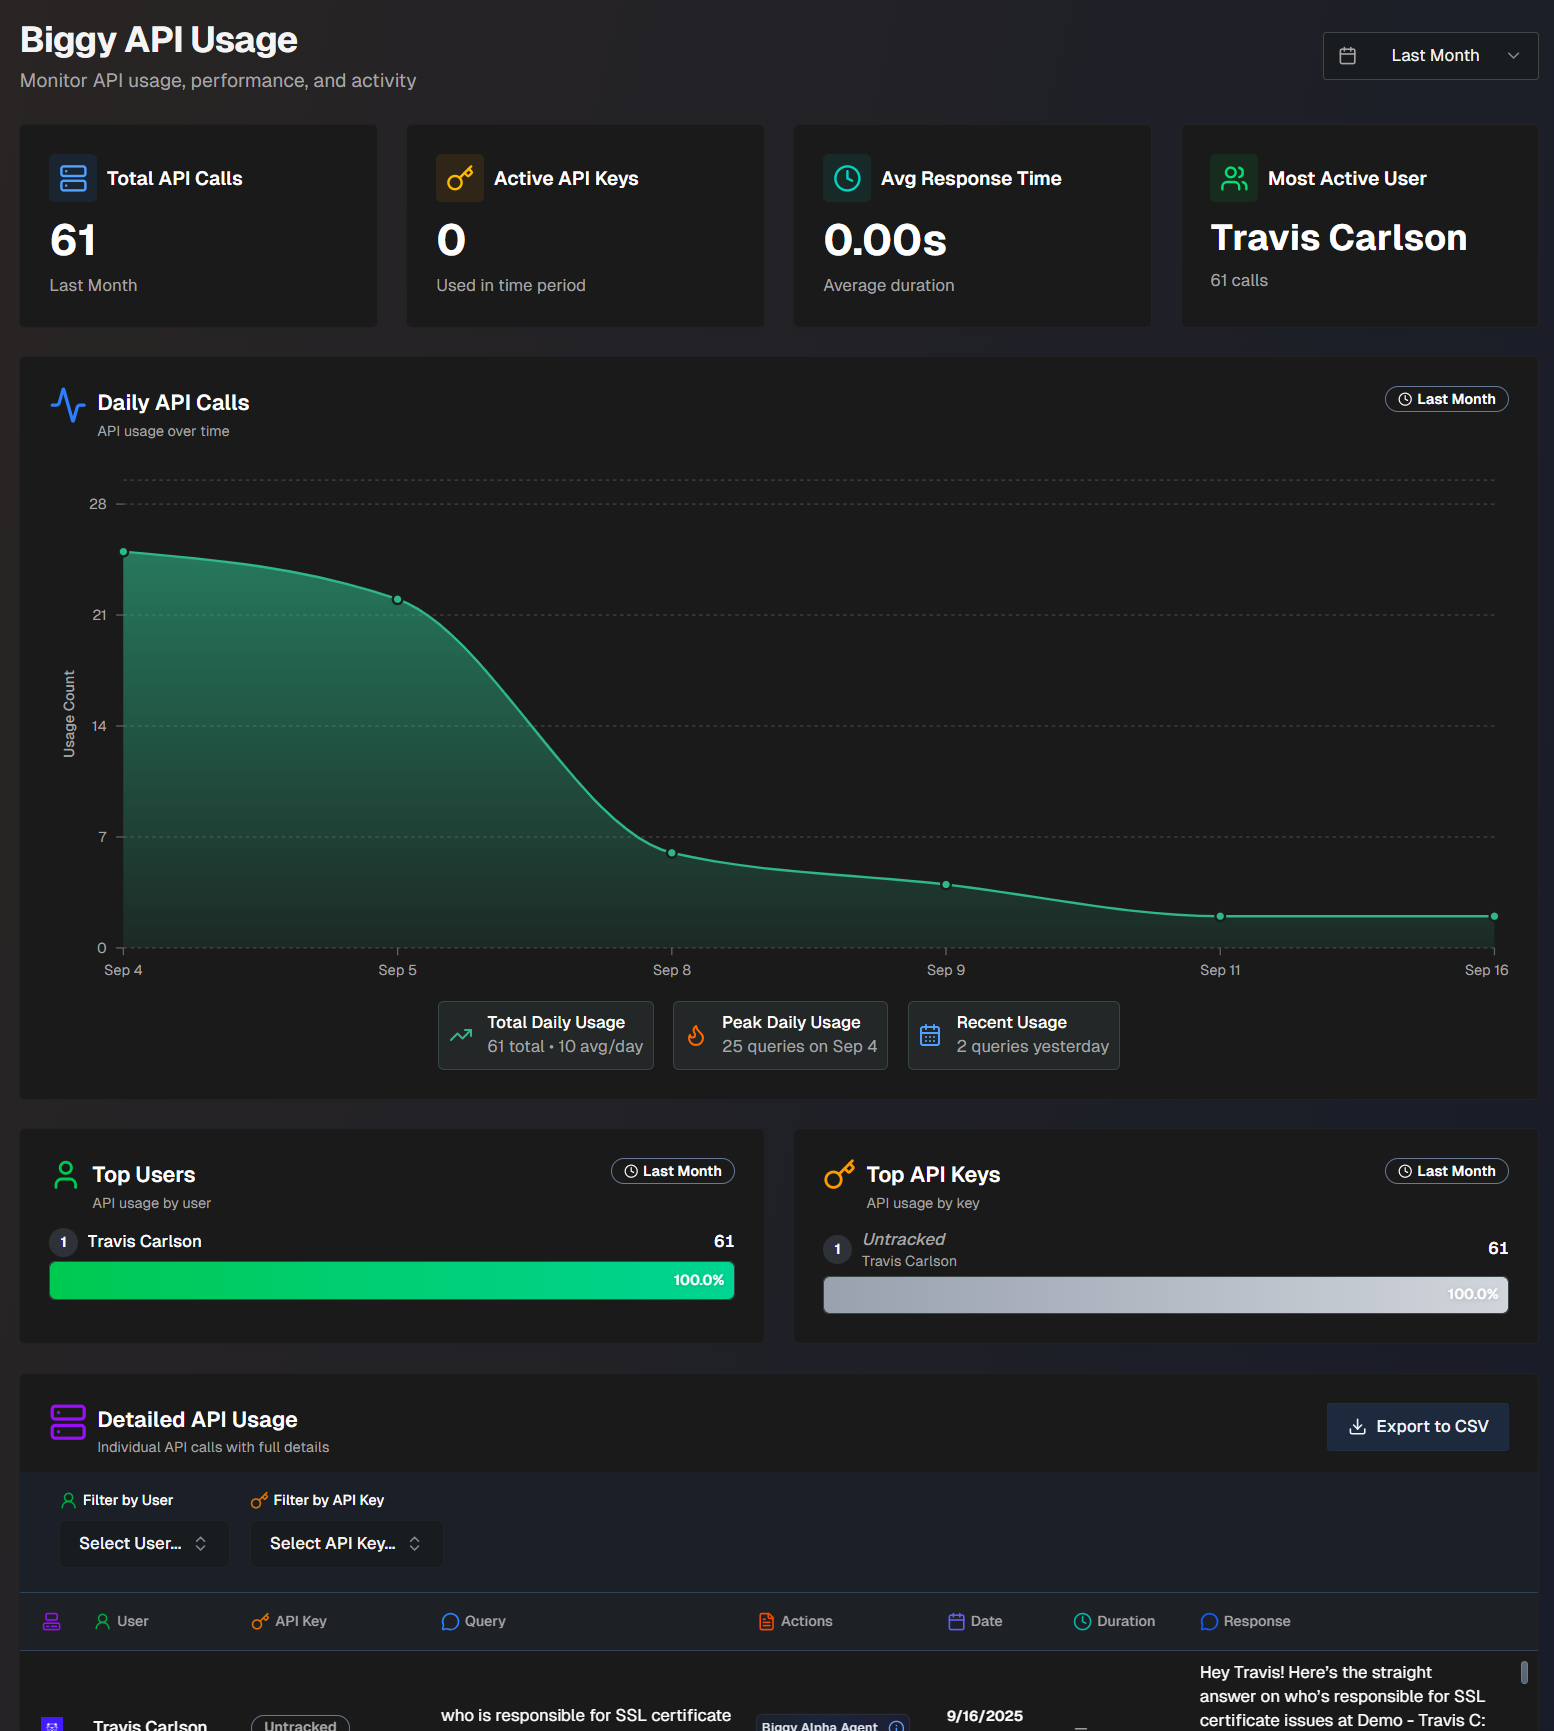
Task: Click the calendar icon in date selector
Action: click(x=1347, y=56)
